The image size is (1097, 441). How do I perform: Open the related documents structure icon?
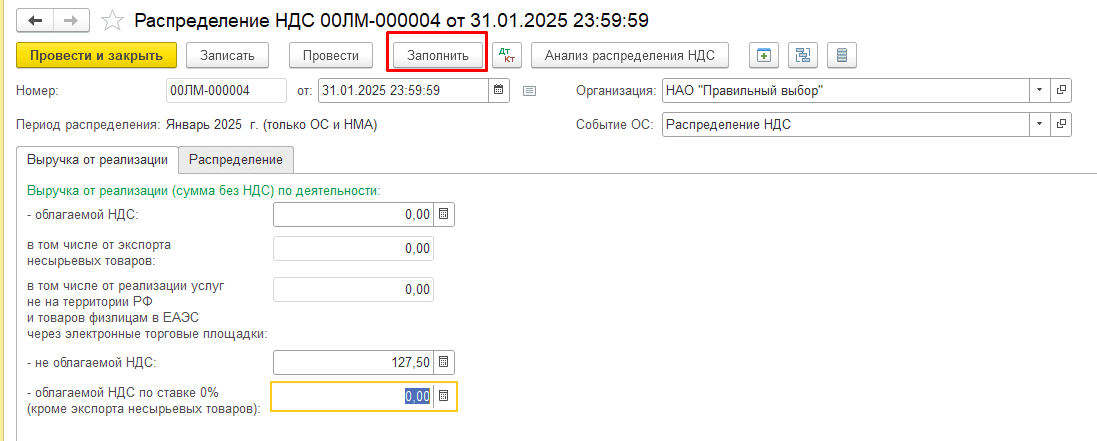coord(803,55)
